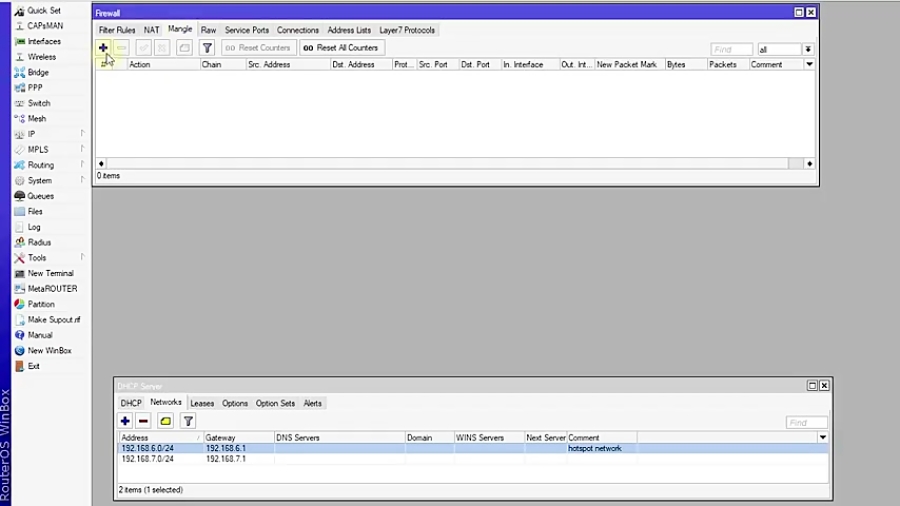The height and width of the screenshot is (506, 900).
Task: Select the 192.168.7.0/24 network row
Action: pyautogui.click(x=473, y=459)
